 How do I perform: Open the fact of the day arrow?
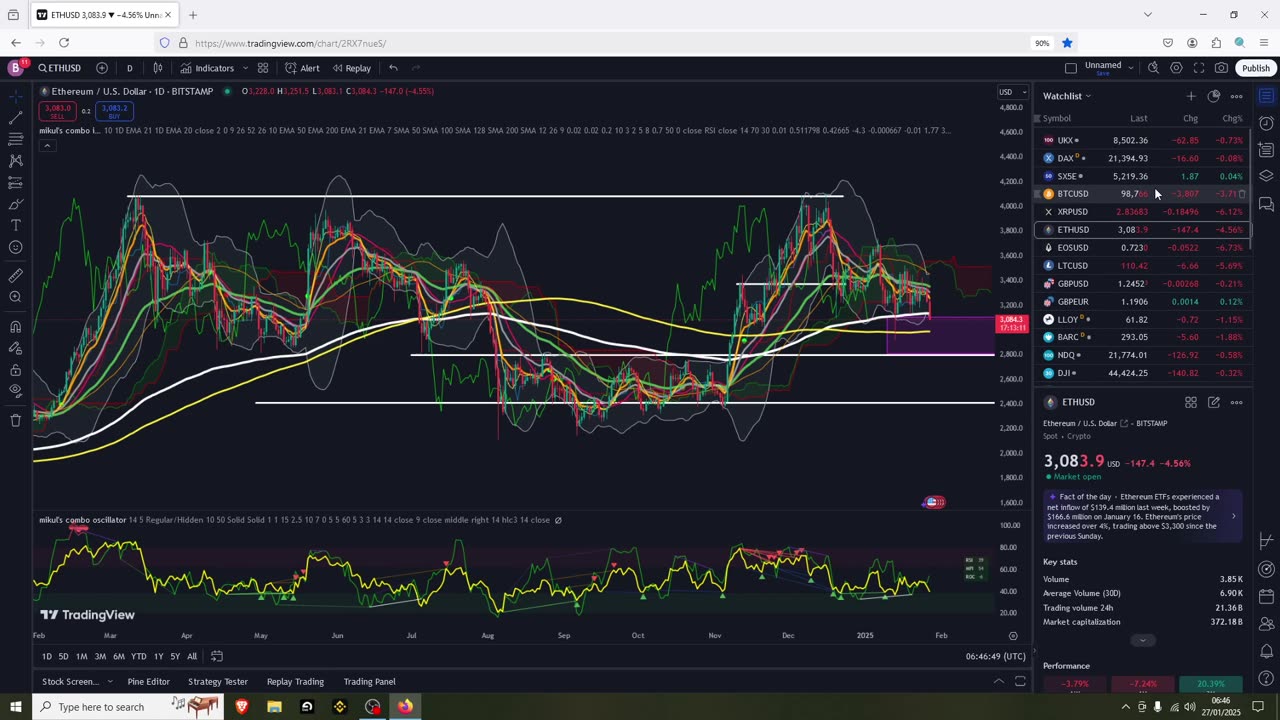pos(1233,516)
